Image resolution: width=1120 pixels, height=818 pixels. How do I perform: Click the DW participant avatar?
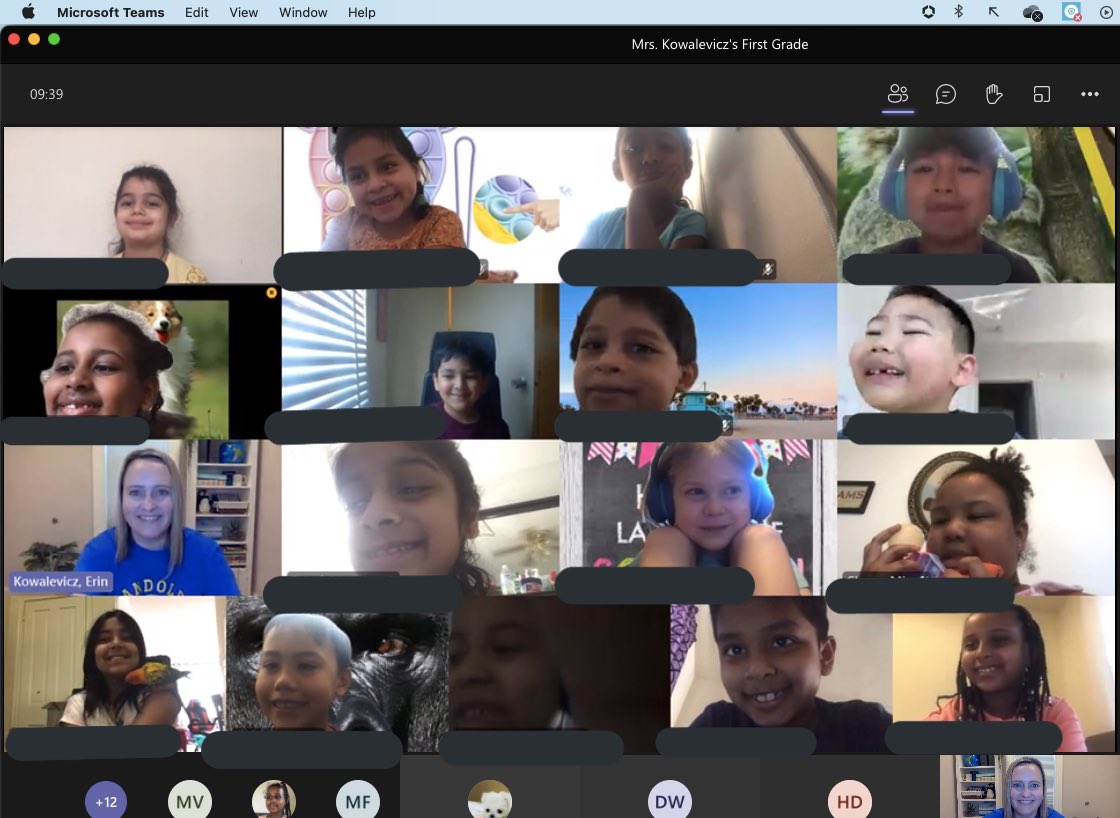(670, 801)
